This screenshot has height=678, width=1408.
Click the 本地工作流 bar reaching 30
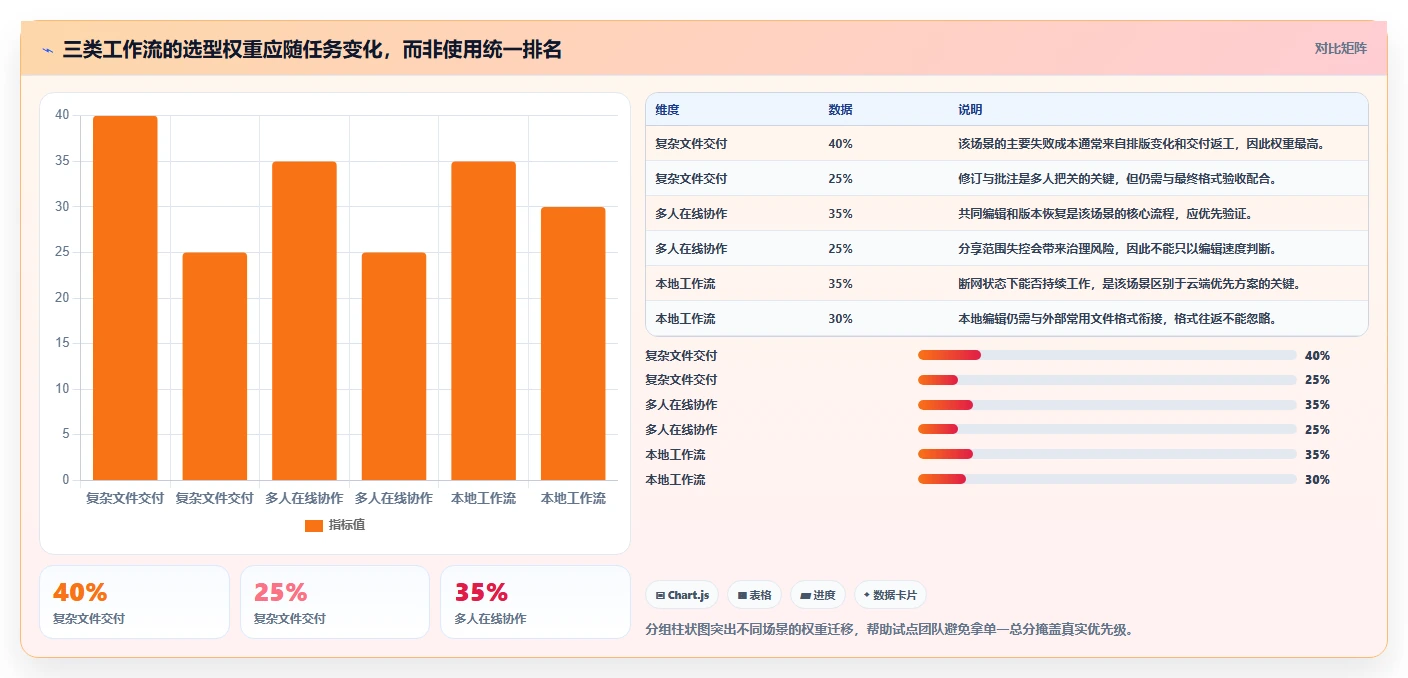tap(573, 343)
